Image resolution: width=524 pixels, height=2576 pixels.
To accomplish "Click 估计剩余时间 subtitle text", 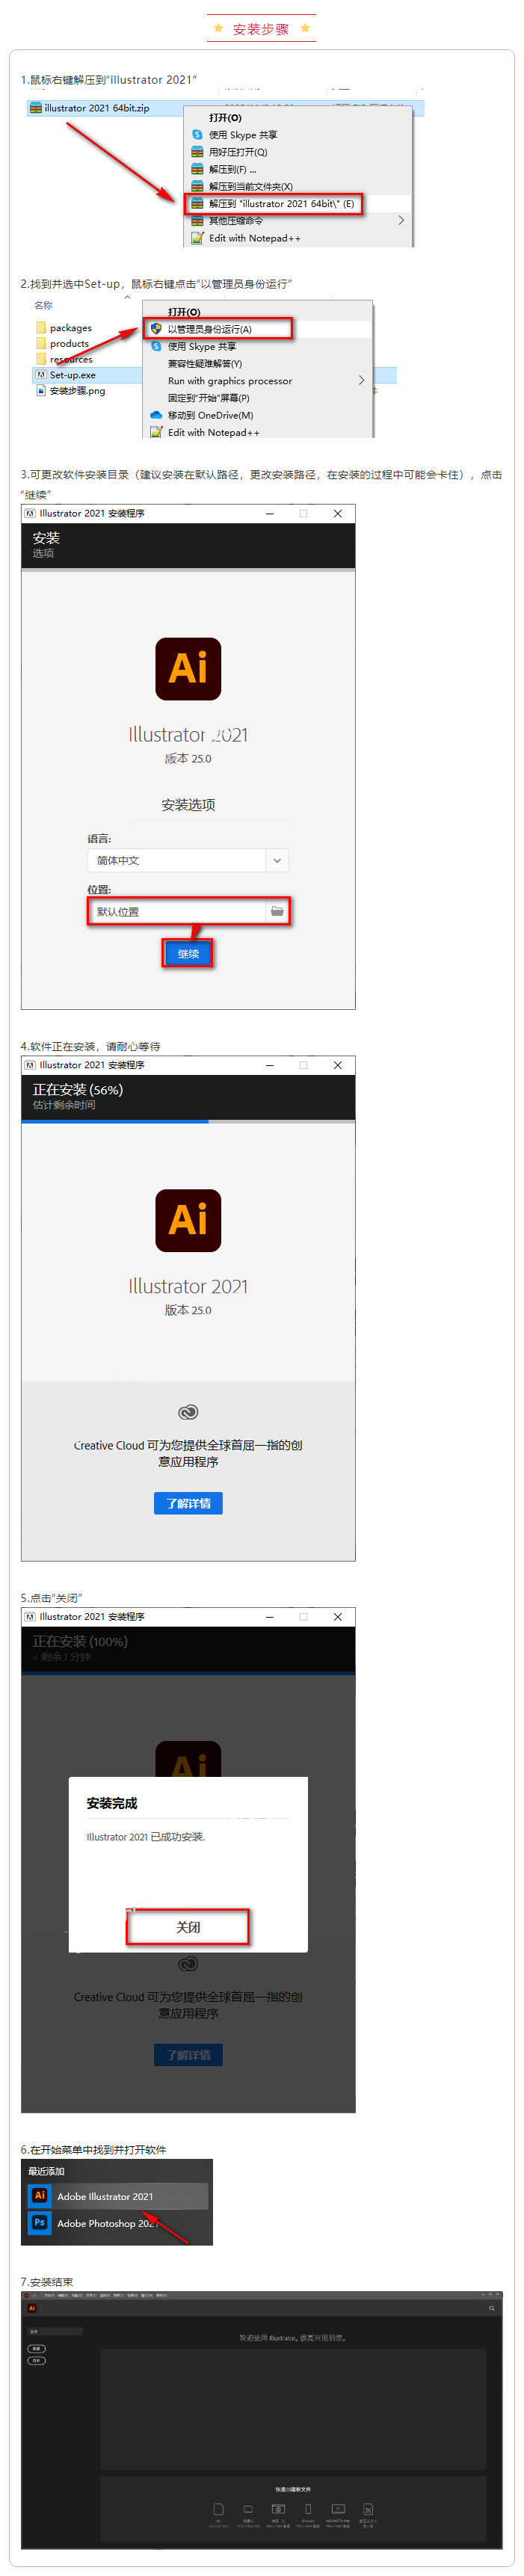I will click(x=64, y=1105).
